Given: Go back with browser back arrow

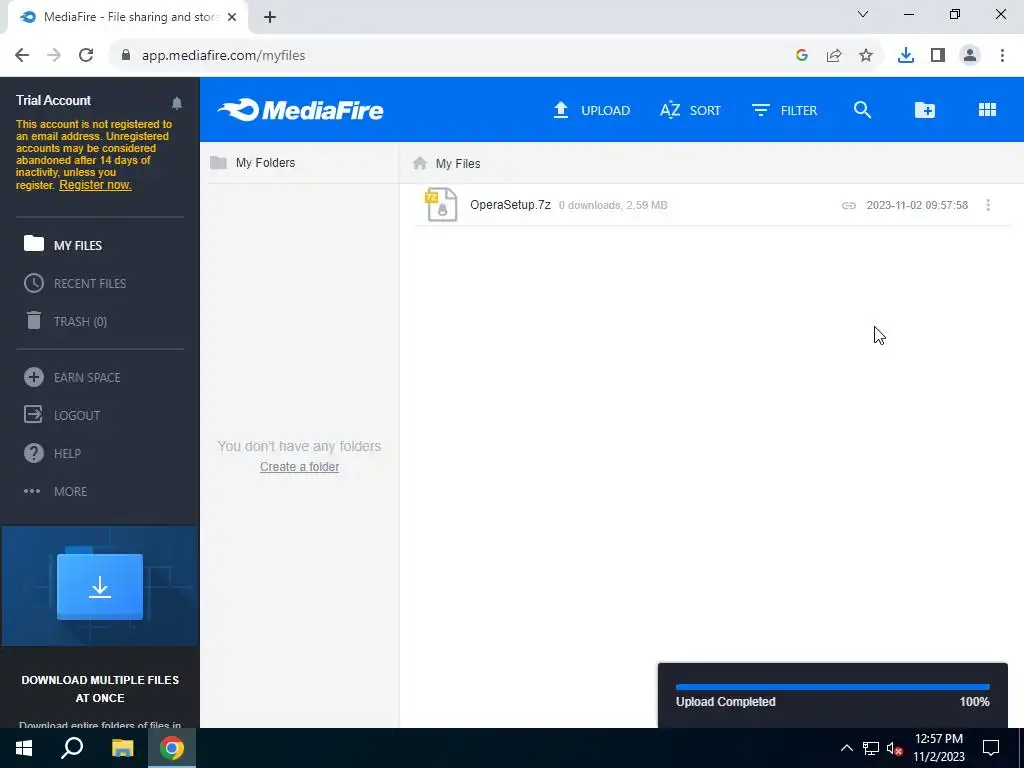Looking at the screenshot, I should pos(22,56).
